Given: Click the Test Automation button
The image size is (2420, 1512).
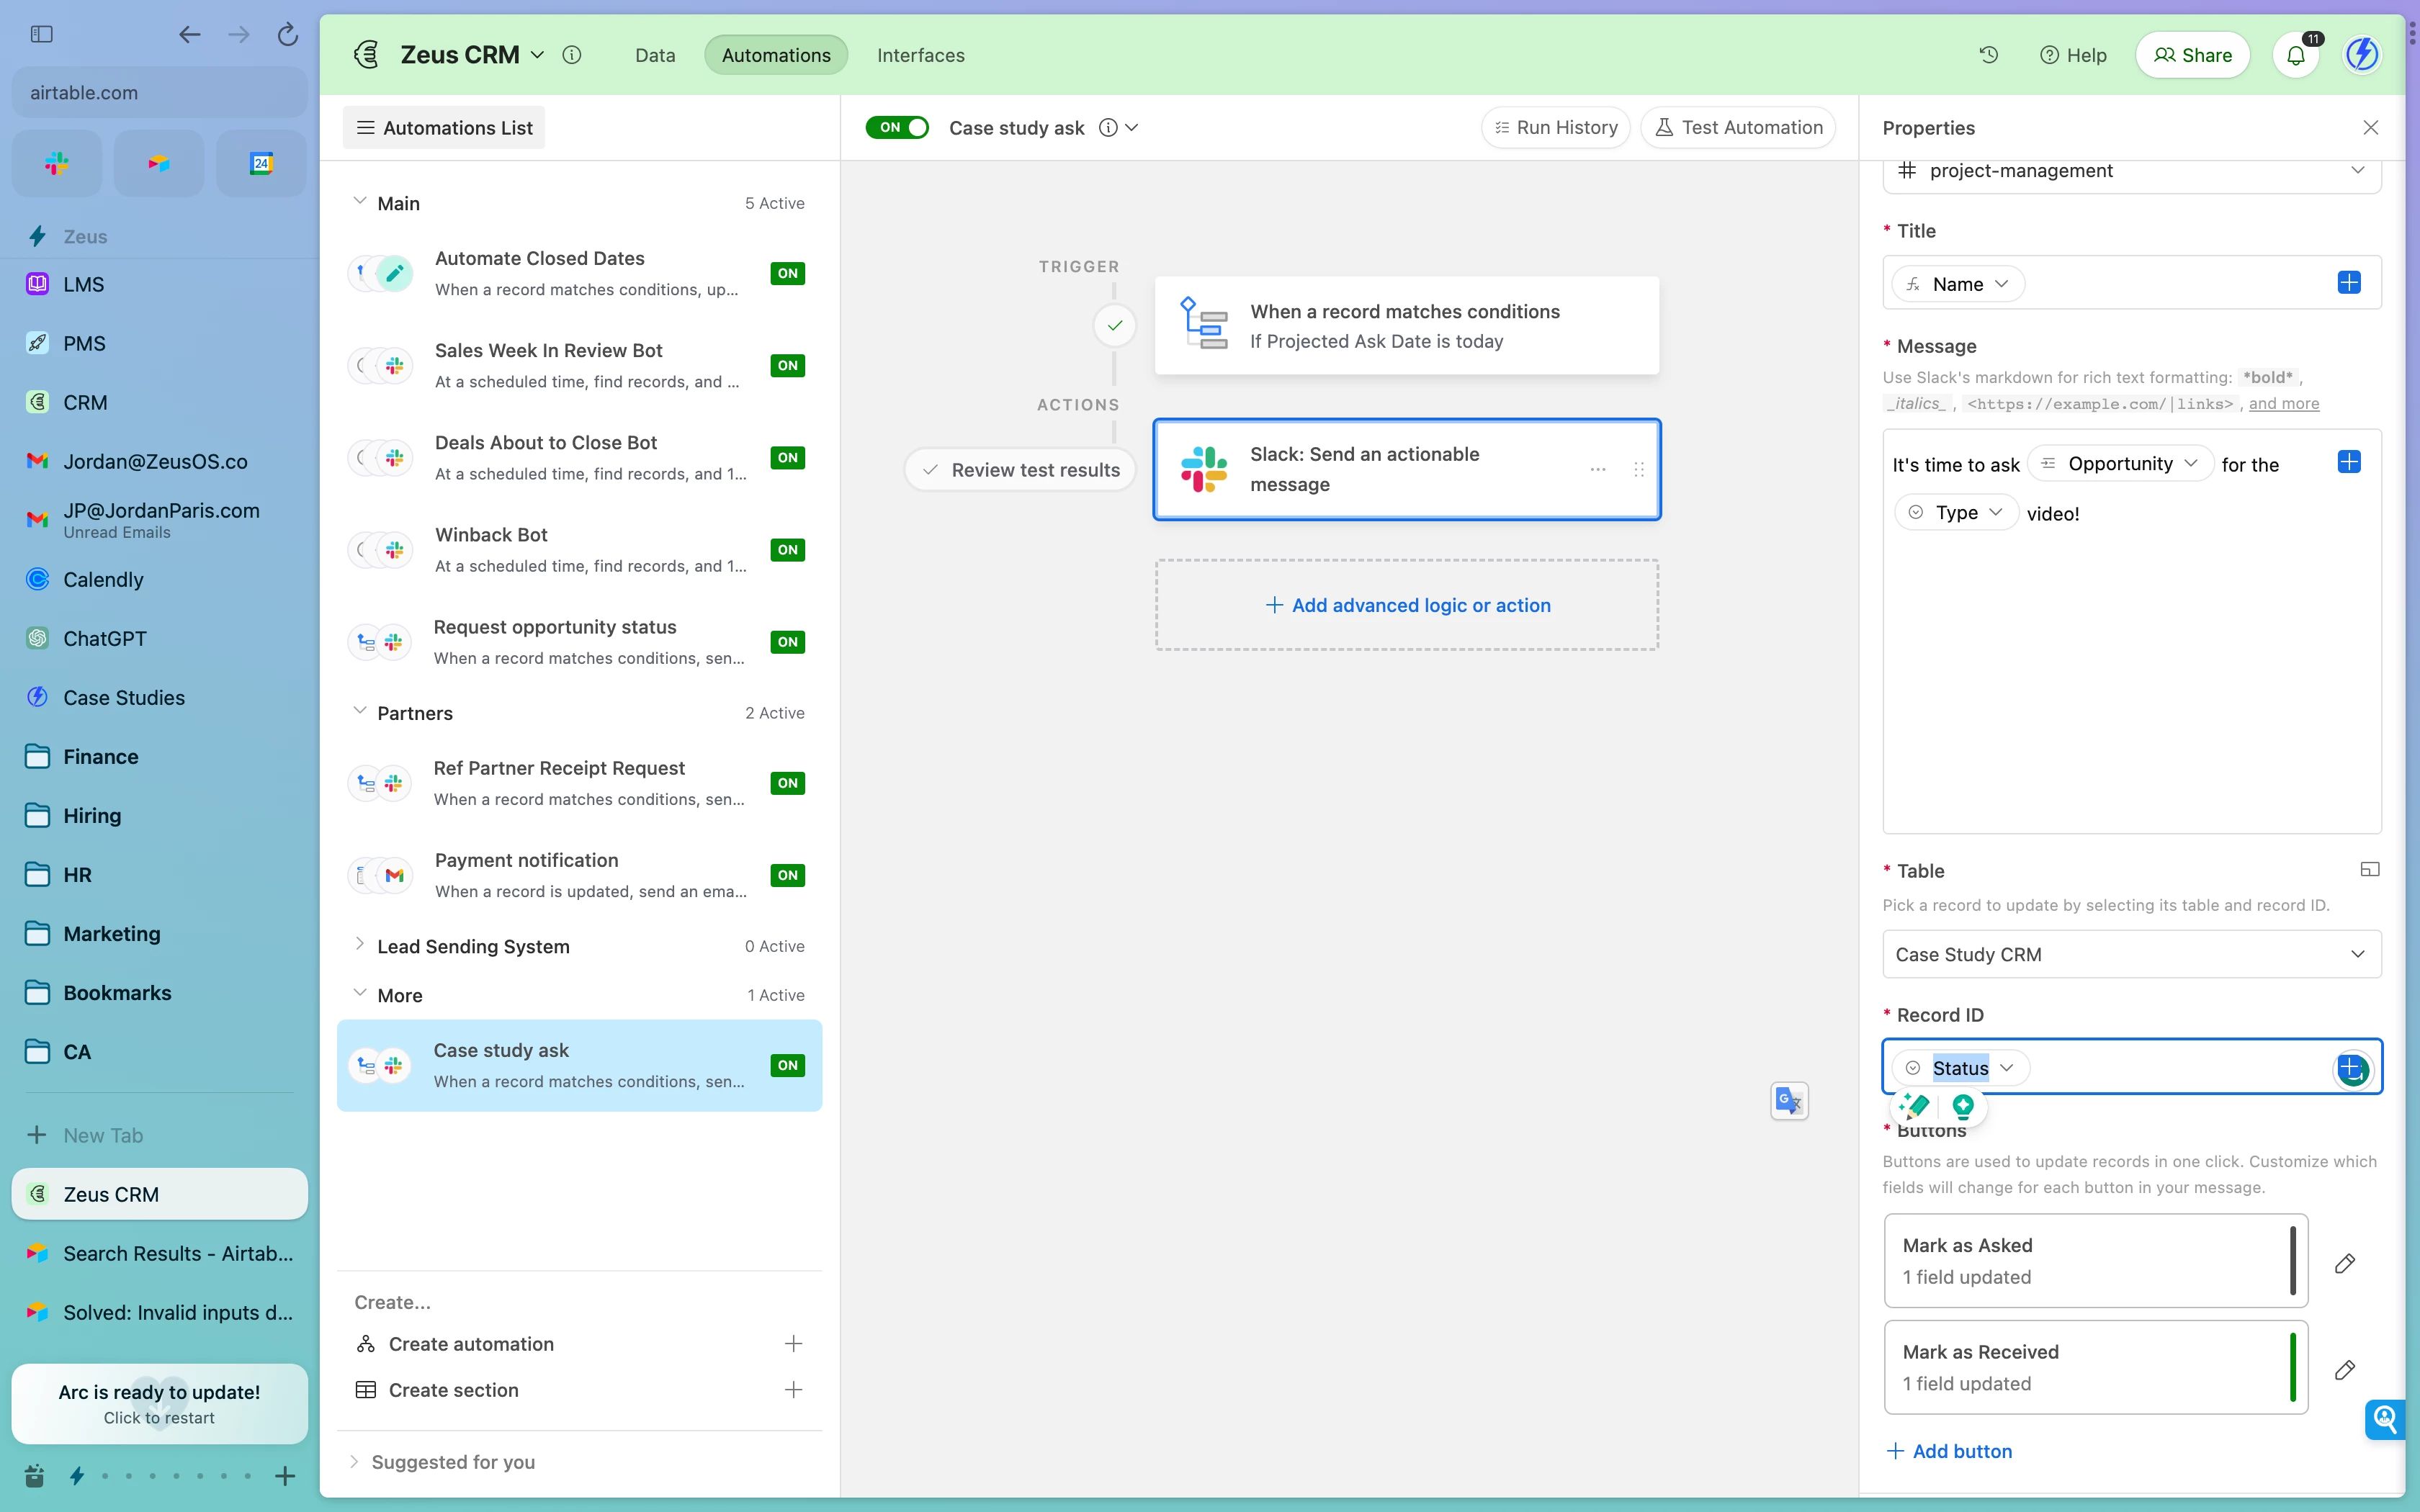Looking at the screenshot, I should pos(1738,127).
